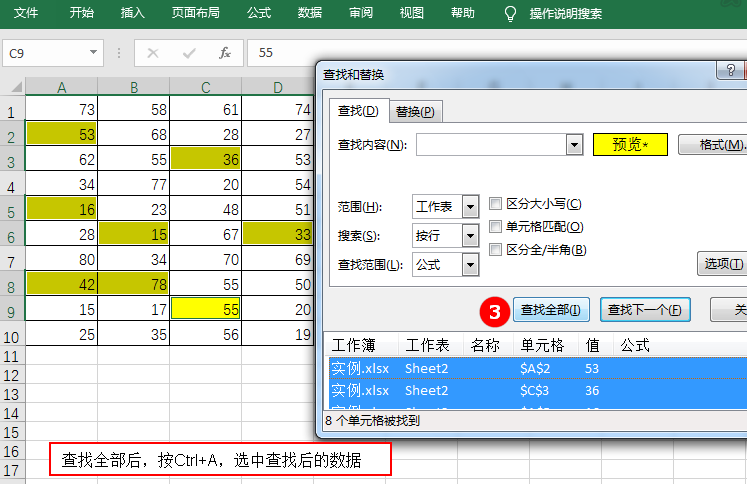Open the 公式 ribbon menu
This screenshot has height=484, width=747.
[x=259, y=13]
